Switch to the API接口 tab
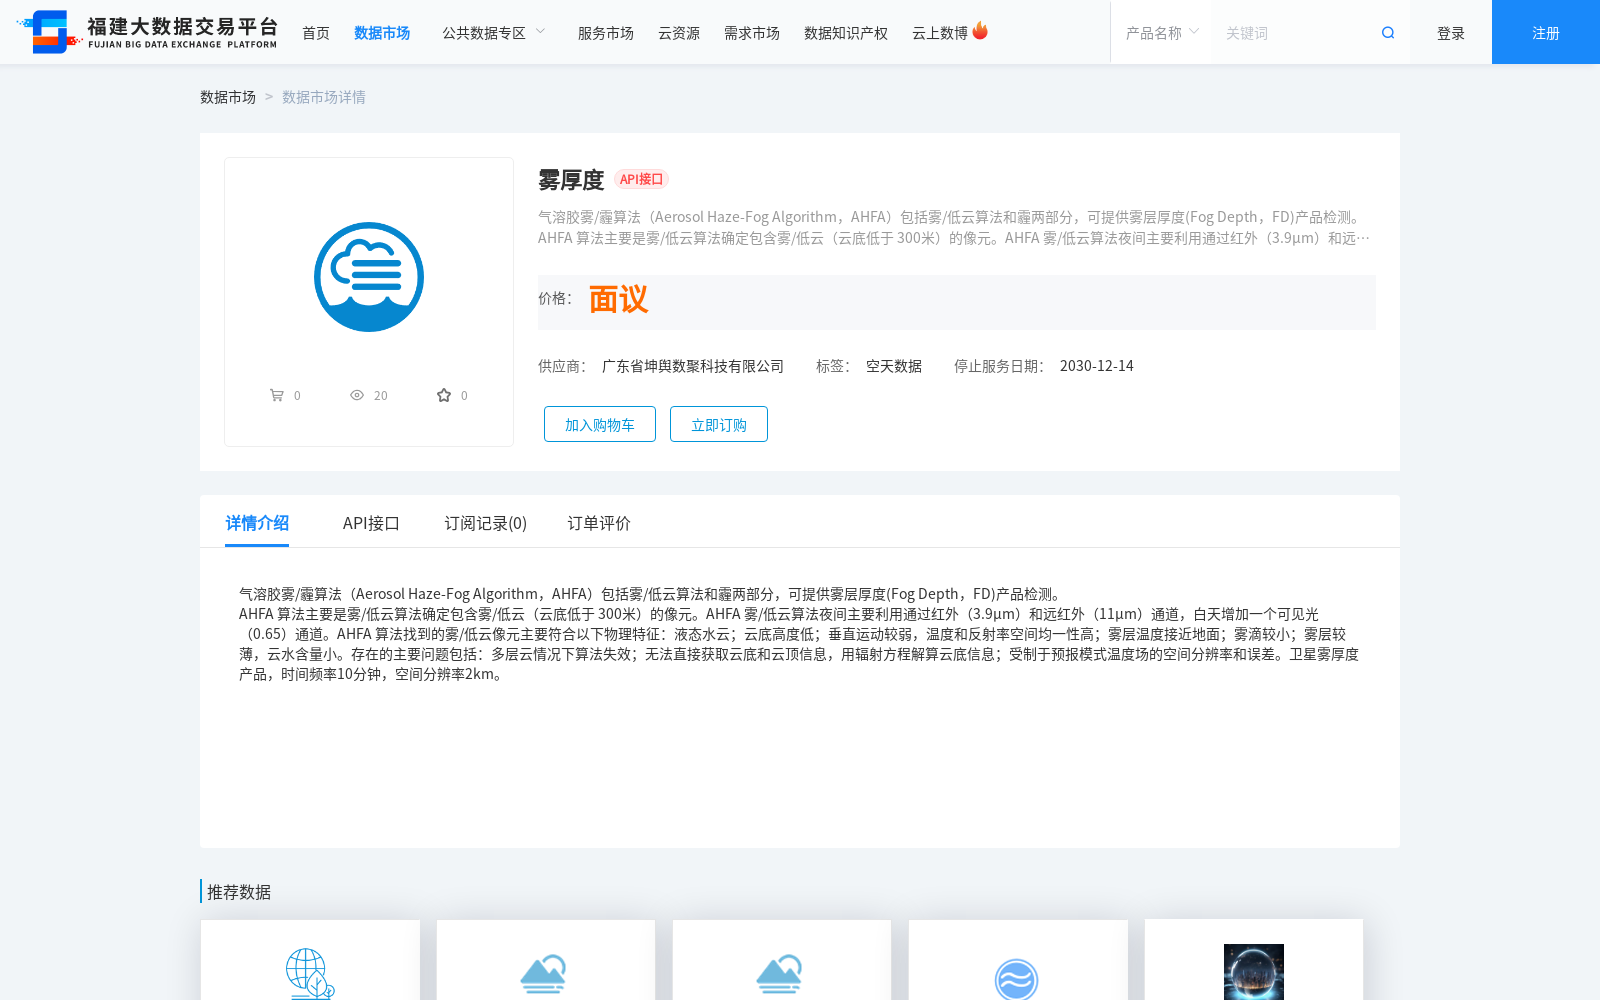The image size is (1600, 1000). point(371,523)
